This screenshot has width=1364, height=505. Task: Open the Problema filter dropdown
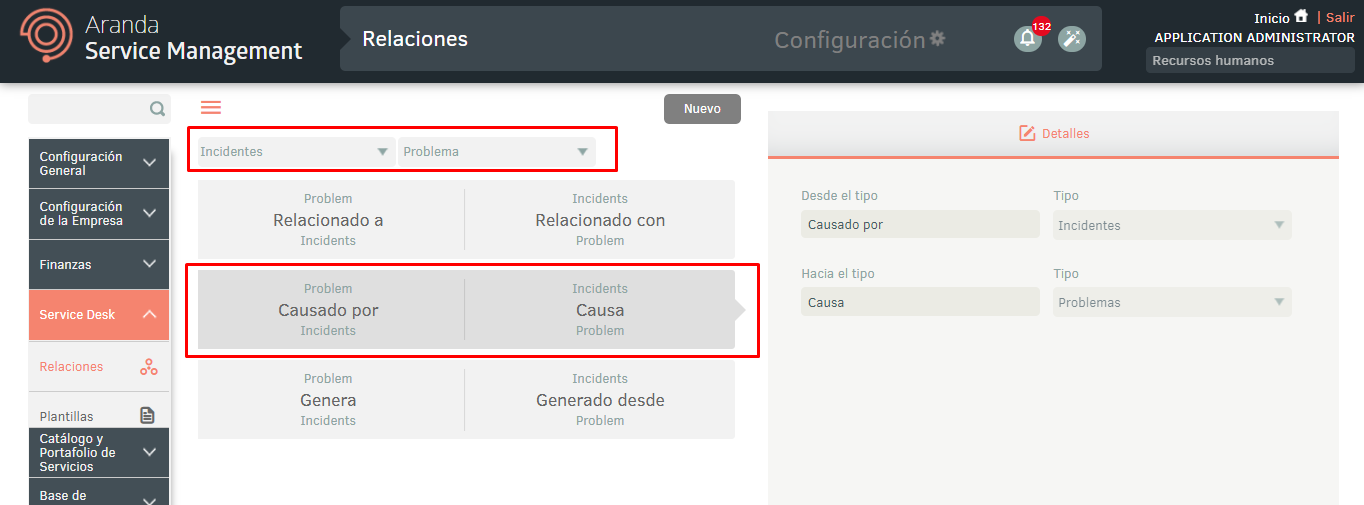click(x=497, y=152)
